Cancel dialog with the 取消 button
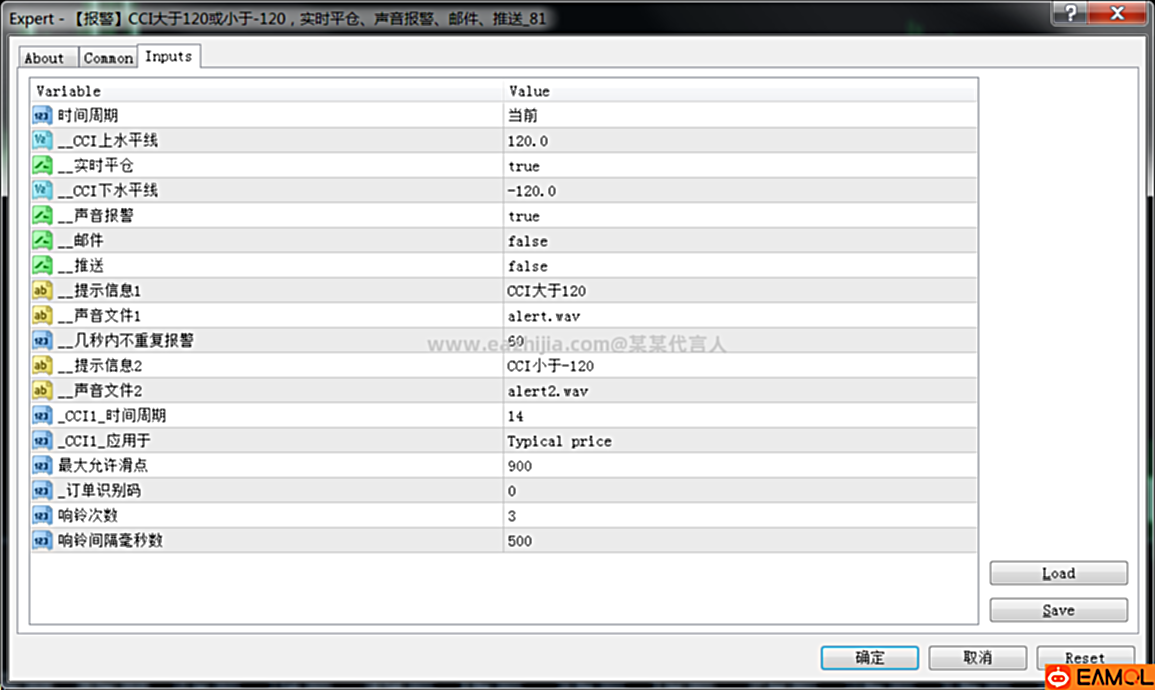 [x=977, y=658]
